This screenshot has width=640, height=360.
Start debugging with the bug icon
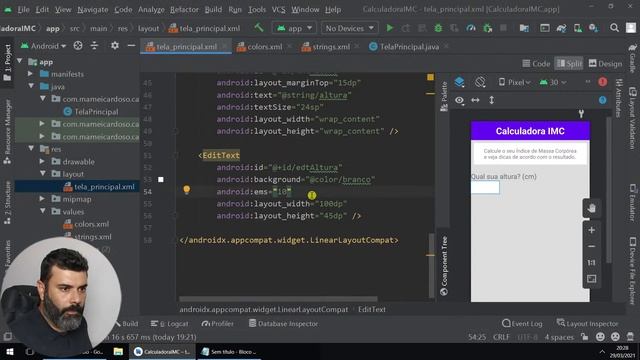click(x=438, y=28)
